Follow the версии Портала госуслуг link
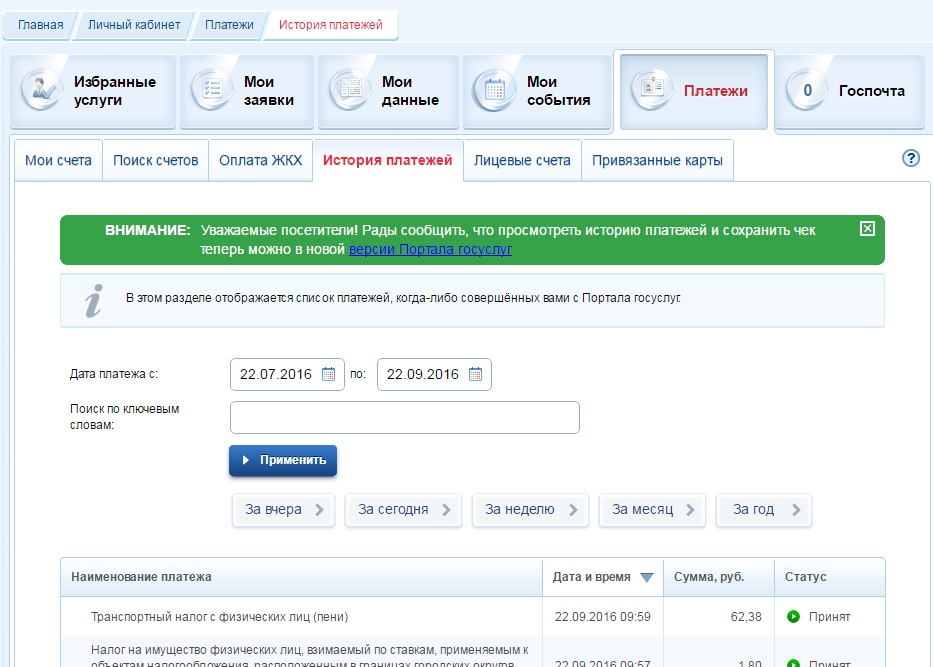The width and height of the screenshot is (933, 667). pyautogui.click(x=430, y=249)
